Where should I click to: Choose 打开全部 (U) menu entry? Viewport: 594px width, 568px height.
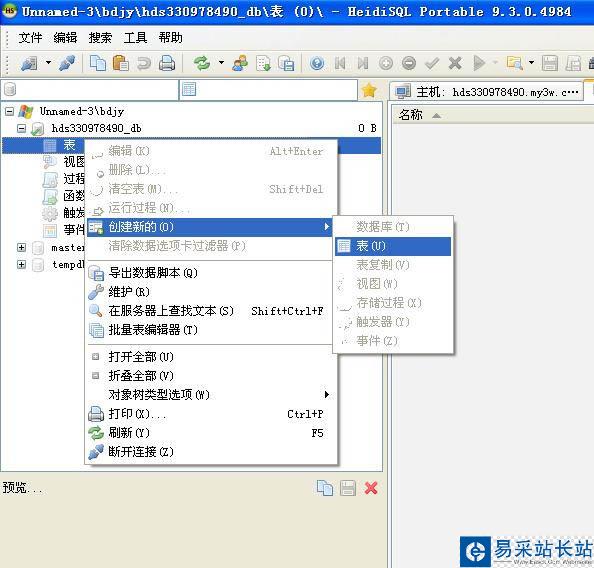209,357
